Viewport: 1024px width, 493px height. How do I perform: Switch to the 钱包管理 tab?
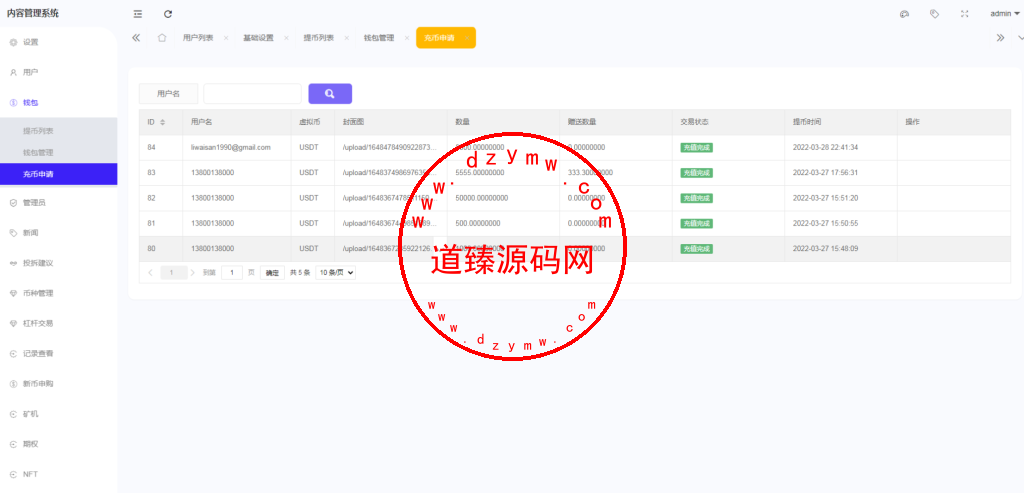[x=379, y=38]
